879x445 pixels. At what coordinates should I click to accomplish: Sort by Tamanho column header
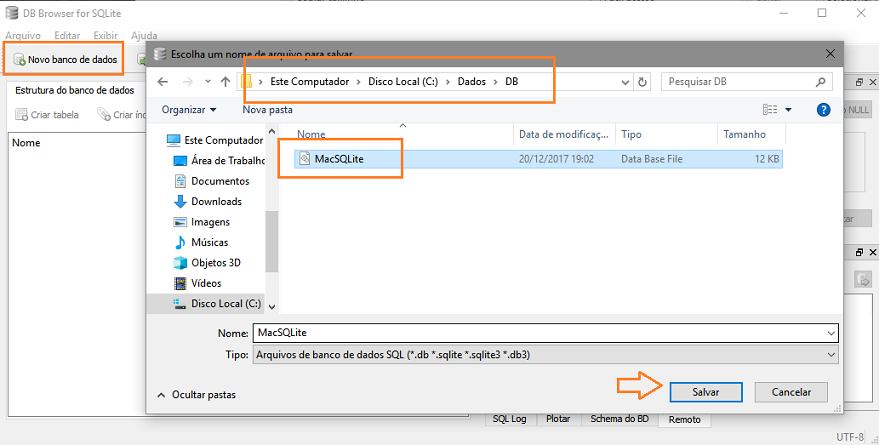(751, 134)
